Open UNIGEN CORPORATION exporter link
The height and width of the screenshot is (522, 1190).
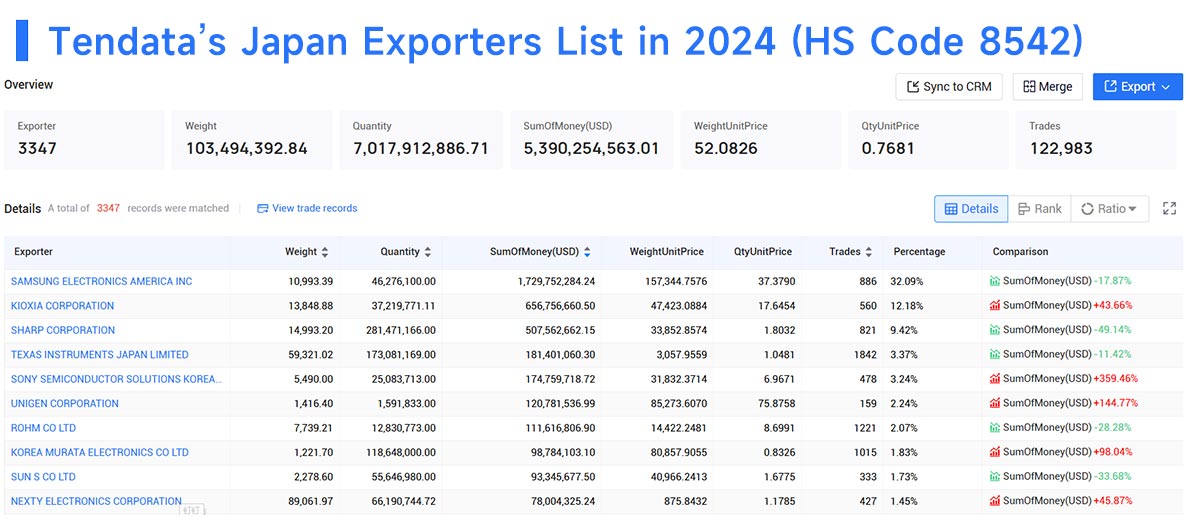pyautogui.click(x=65, y=404)
